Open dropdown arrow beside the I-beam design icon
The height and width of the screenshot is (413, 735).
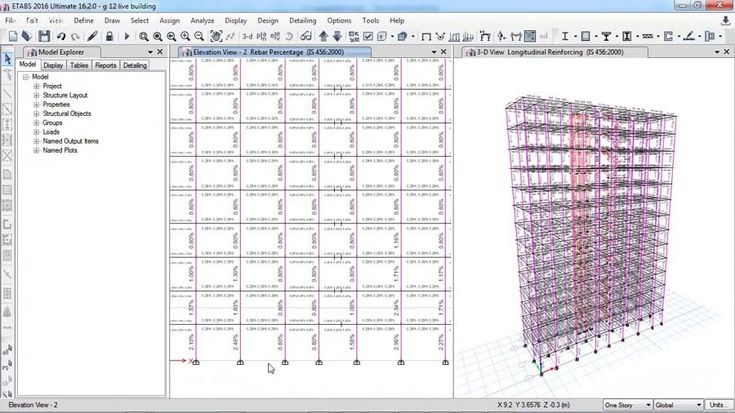(x=576, y=37)
